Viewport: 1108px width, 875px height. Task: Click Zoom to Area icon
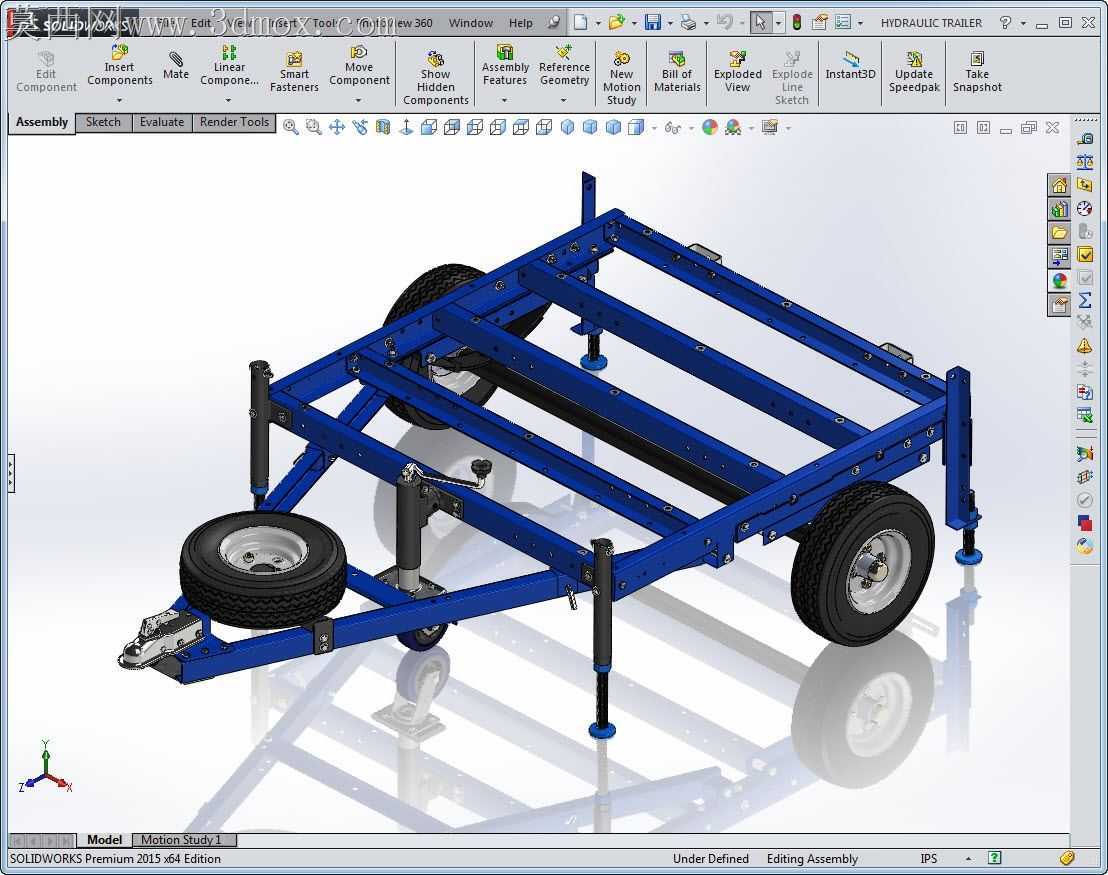pyautogui.click(x=314, y=127)
